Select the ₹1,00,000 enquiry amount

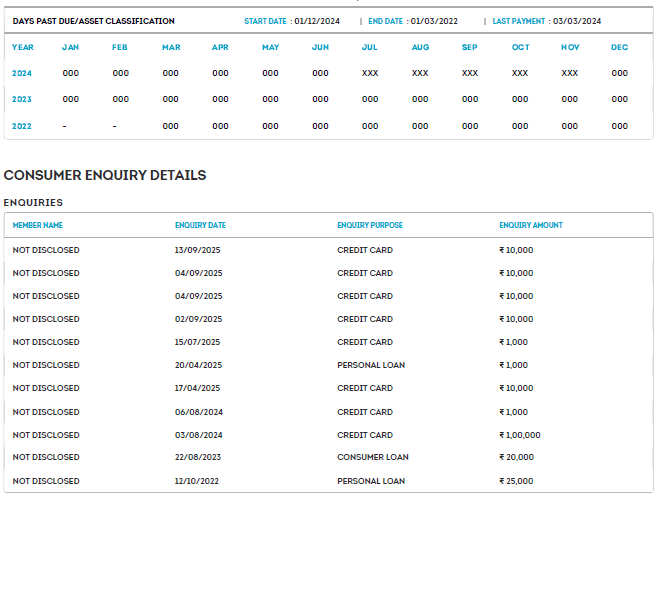coord(520,435)
